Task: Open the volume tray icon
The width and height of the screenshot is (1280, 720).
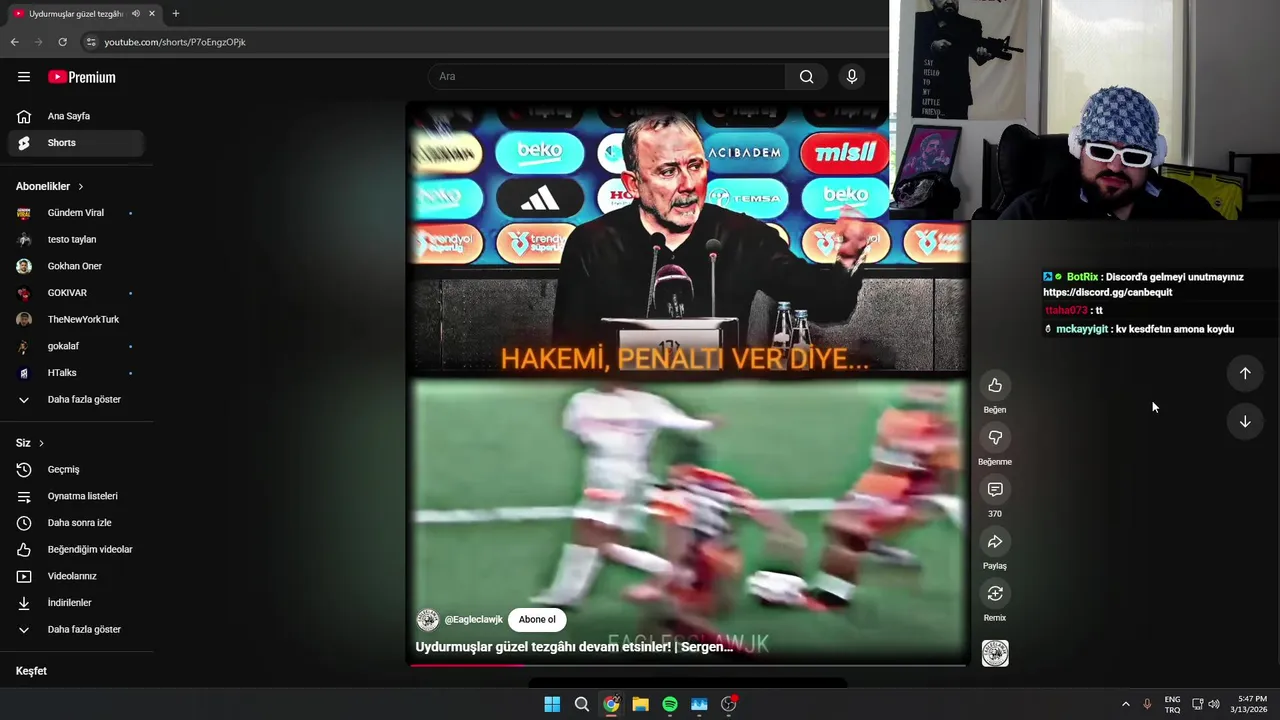Action: pos(1214,704)
